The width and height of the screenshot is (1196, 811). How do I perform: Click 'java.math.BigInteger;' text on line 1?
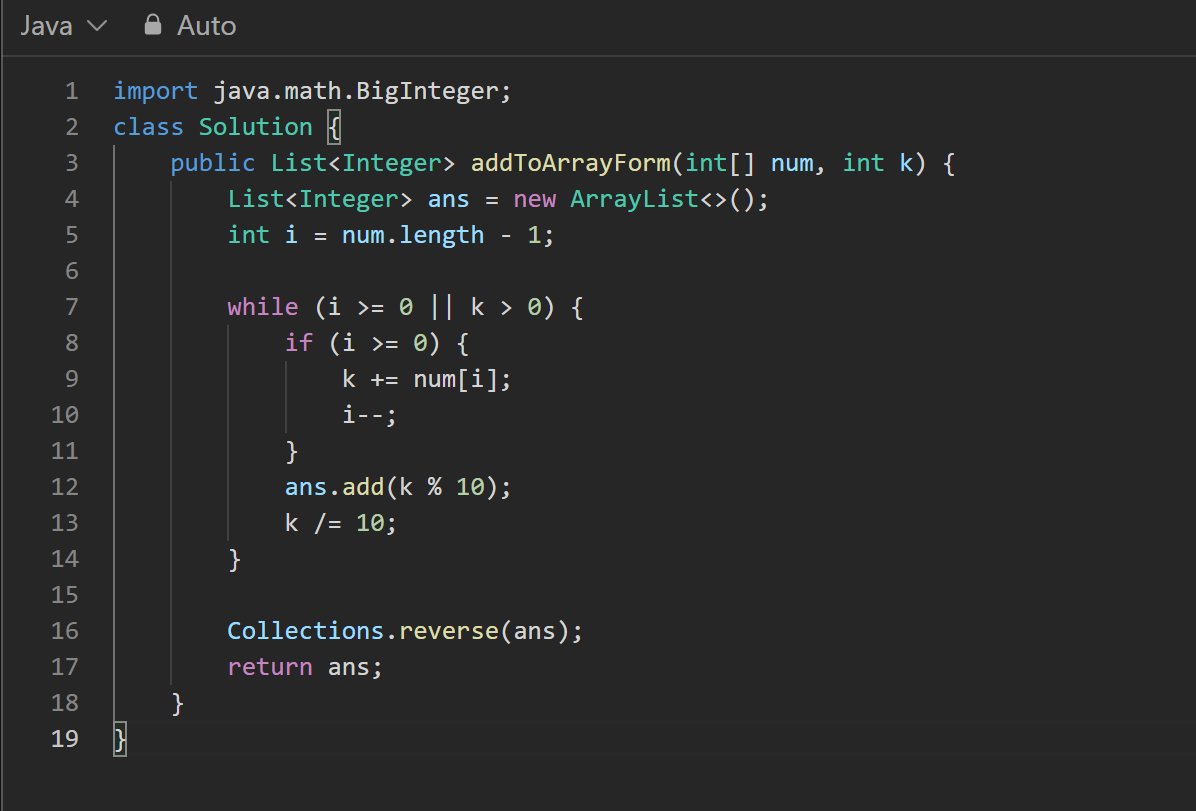coord(362,91)
